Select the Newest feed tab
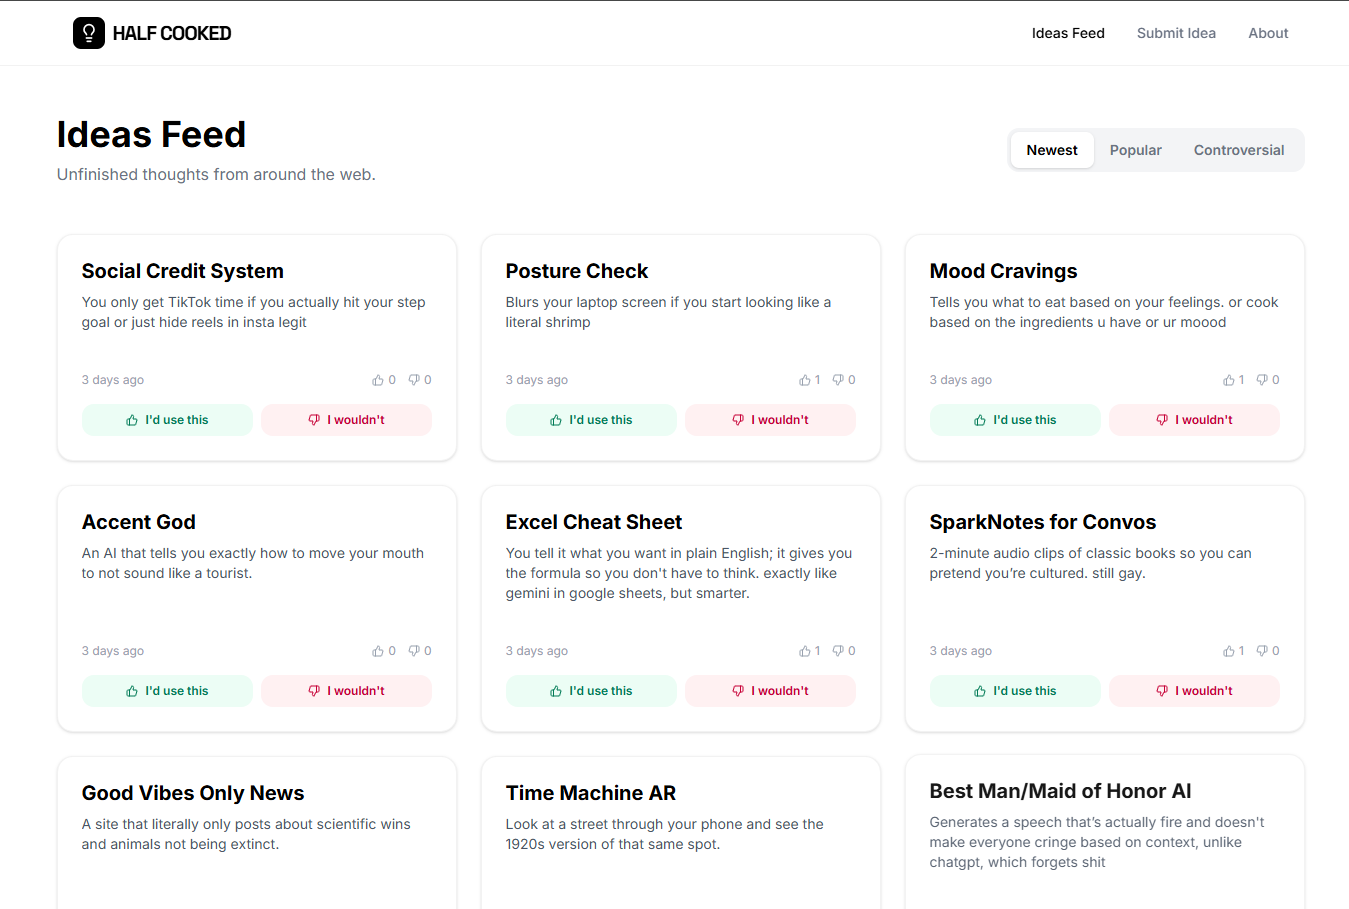 1051,149
